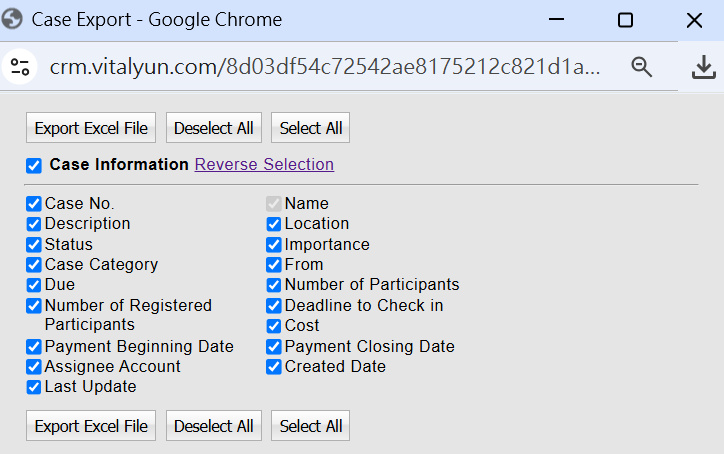Click the address bar URL
Screen dimensions: 724x454
325,67
